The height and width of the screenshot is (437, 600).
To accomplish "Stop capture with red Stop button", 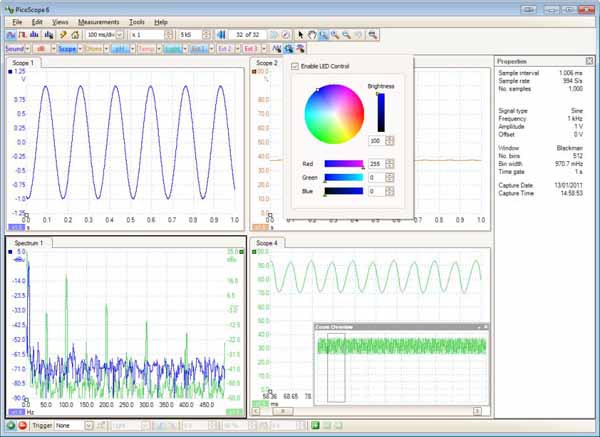I will pos(23,425).
